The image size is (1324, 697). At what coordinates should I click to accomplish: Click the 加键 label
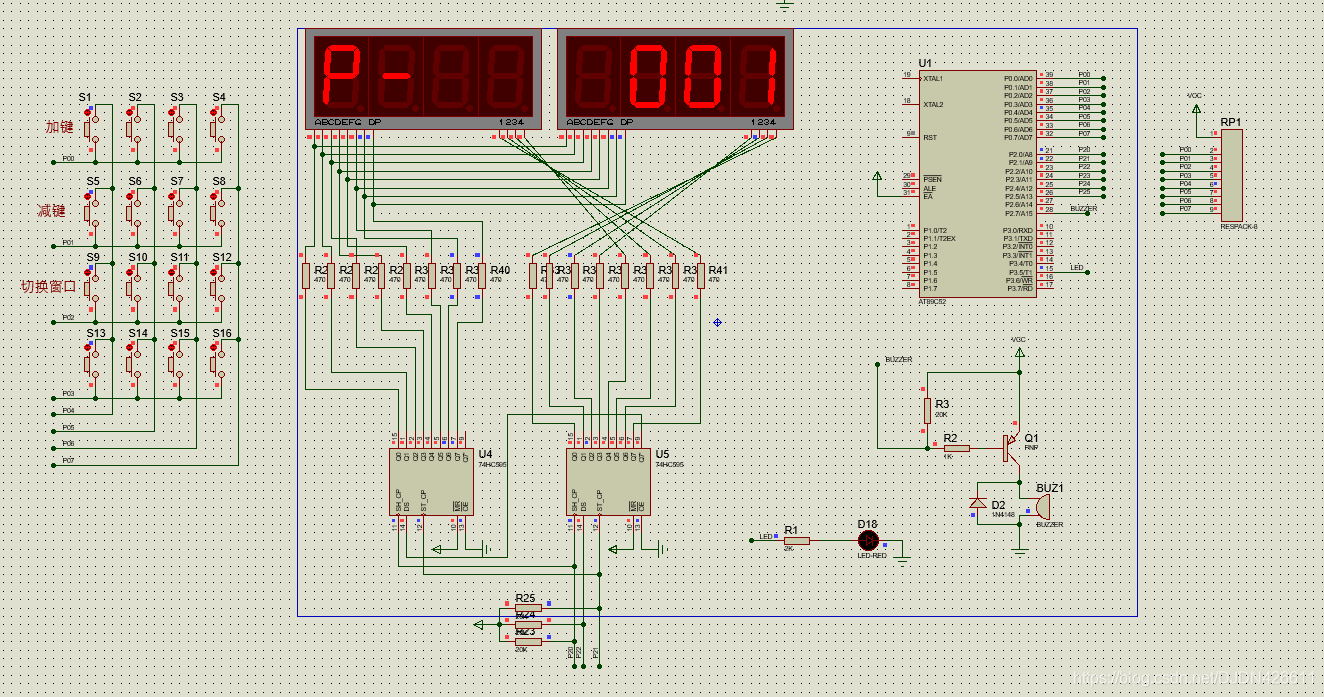click(x=59, y=127)
